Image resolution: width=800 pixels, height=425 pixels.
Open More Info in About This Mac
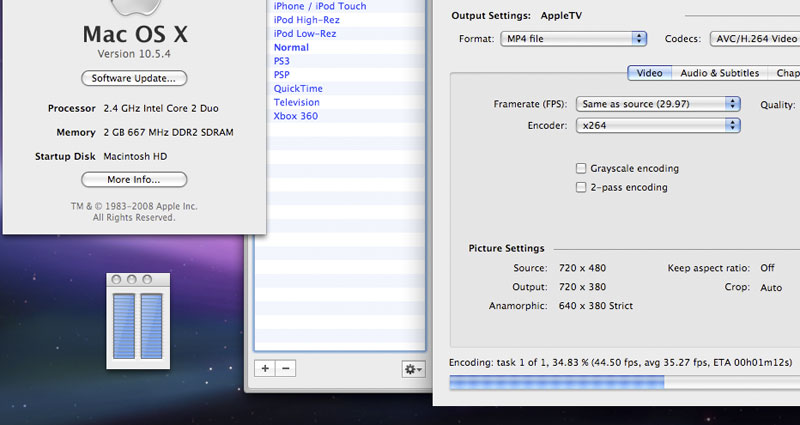(x=134, y=180)
